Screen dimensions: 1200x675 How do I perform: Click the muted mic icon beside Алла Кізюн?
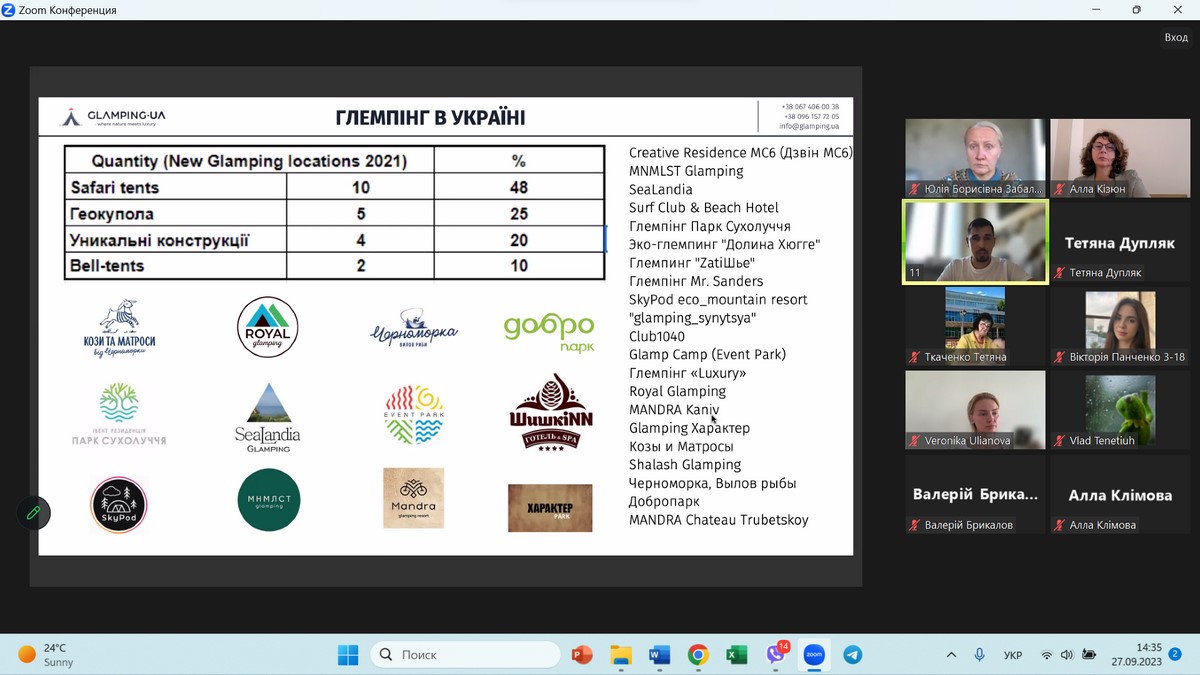[1060, 189]
